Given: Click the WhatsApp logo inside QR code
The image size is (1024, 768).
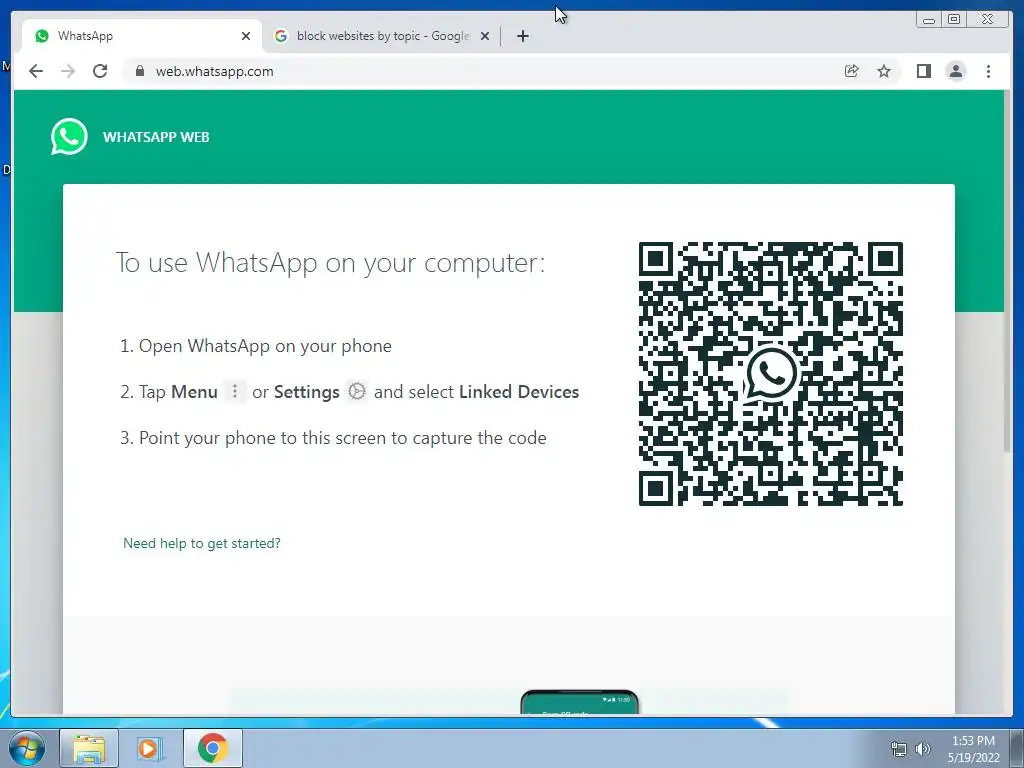Looking at the screenshot, I should pos(771,374).
